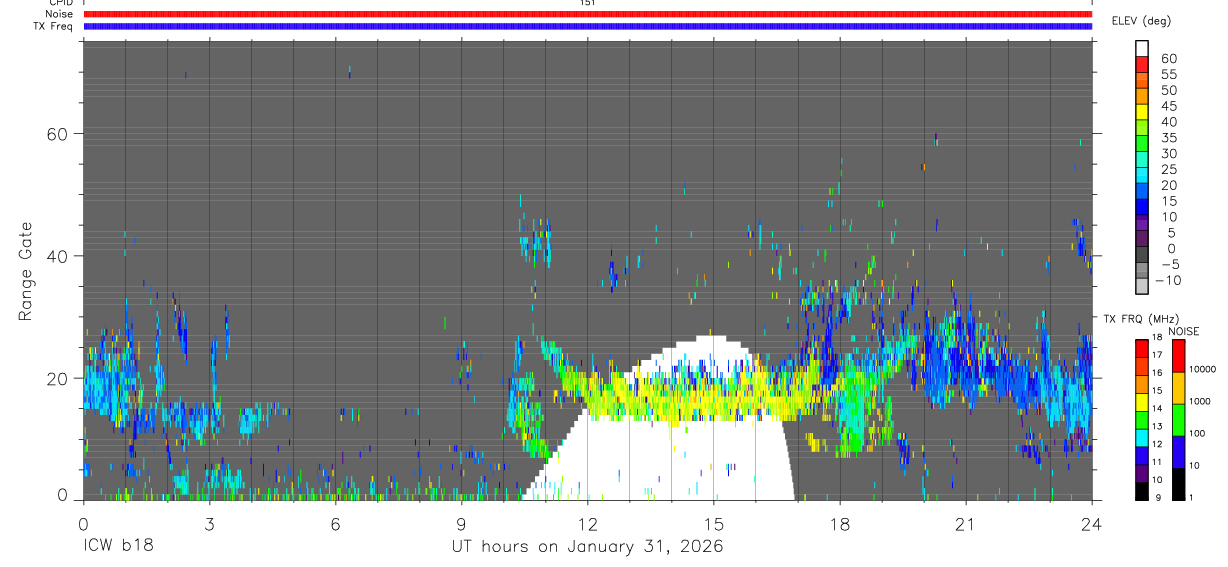
Task: Click the blue TX Freq strip above plot
Action: click(588, 26)
